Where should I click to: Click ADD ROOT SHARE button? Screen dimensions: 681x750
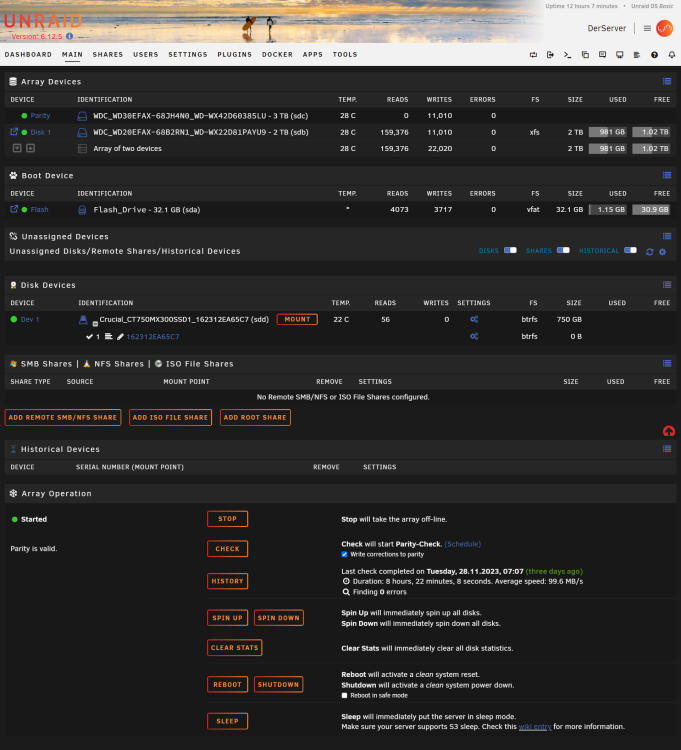pyautogui.click(x=255, y=418)
